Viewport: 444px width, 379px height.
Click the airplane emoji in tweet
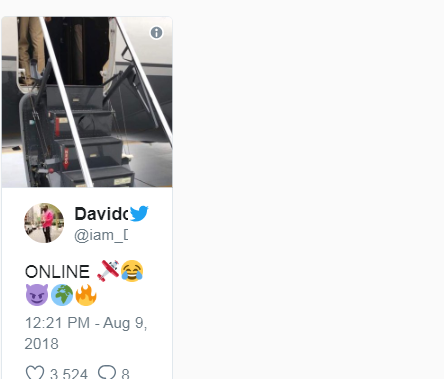[x=108, y=271]
